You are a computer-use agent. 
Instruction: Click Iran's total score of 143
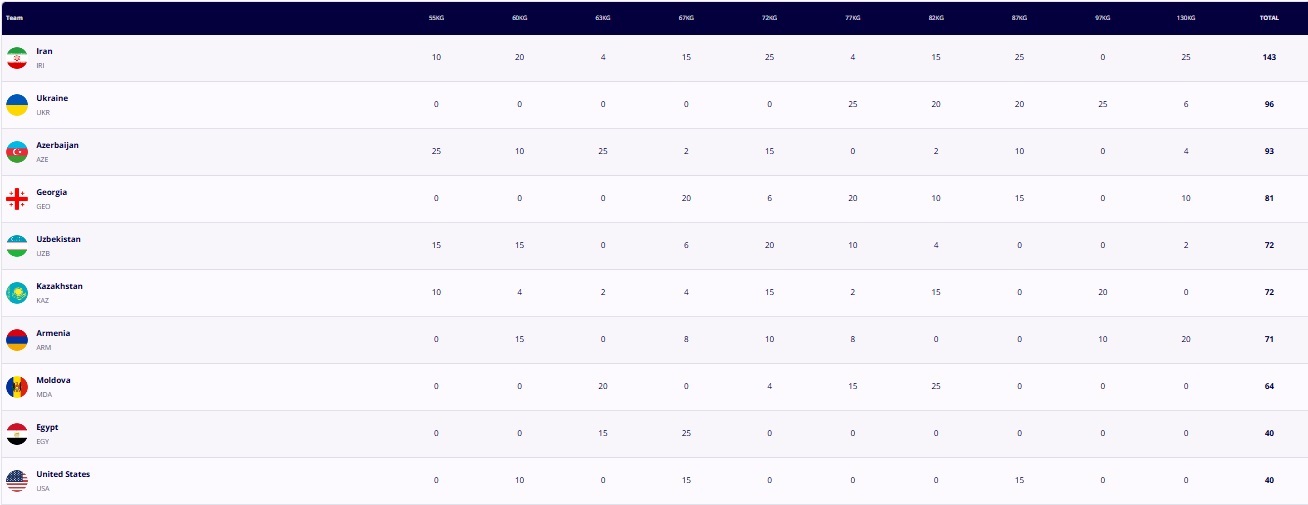(1269, 58)
